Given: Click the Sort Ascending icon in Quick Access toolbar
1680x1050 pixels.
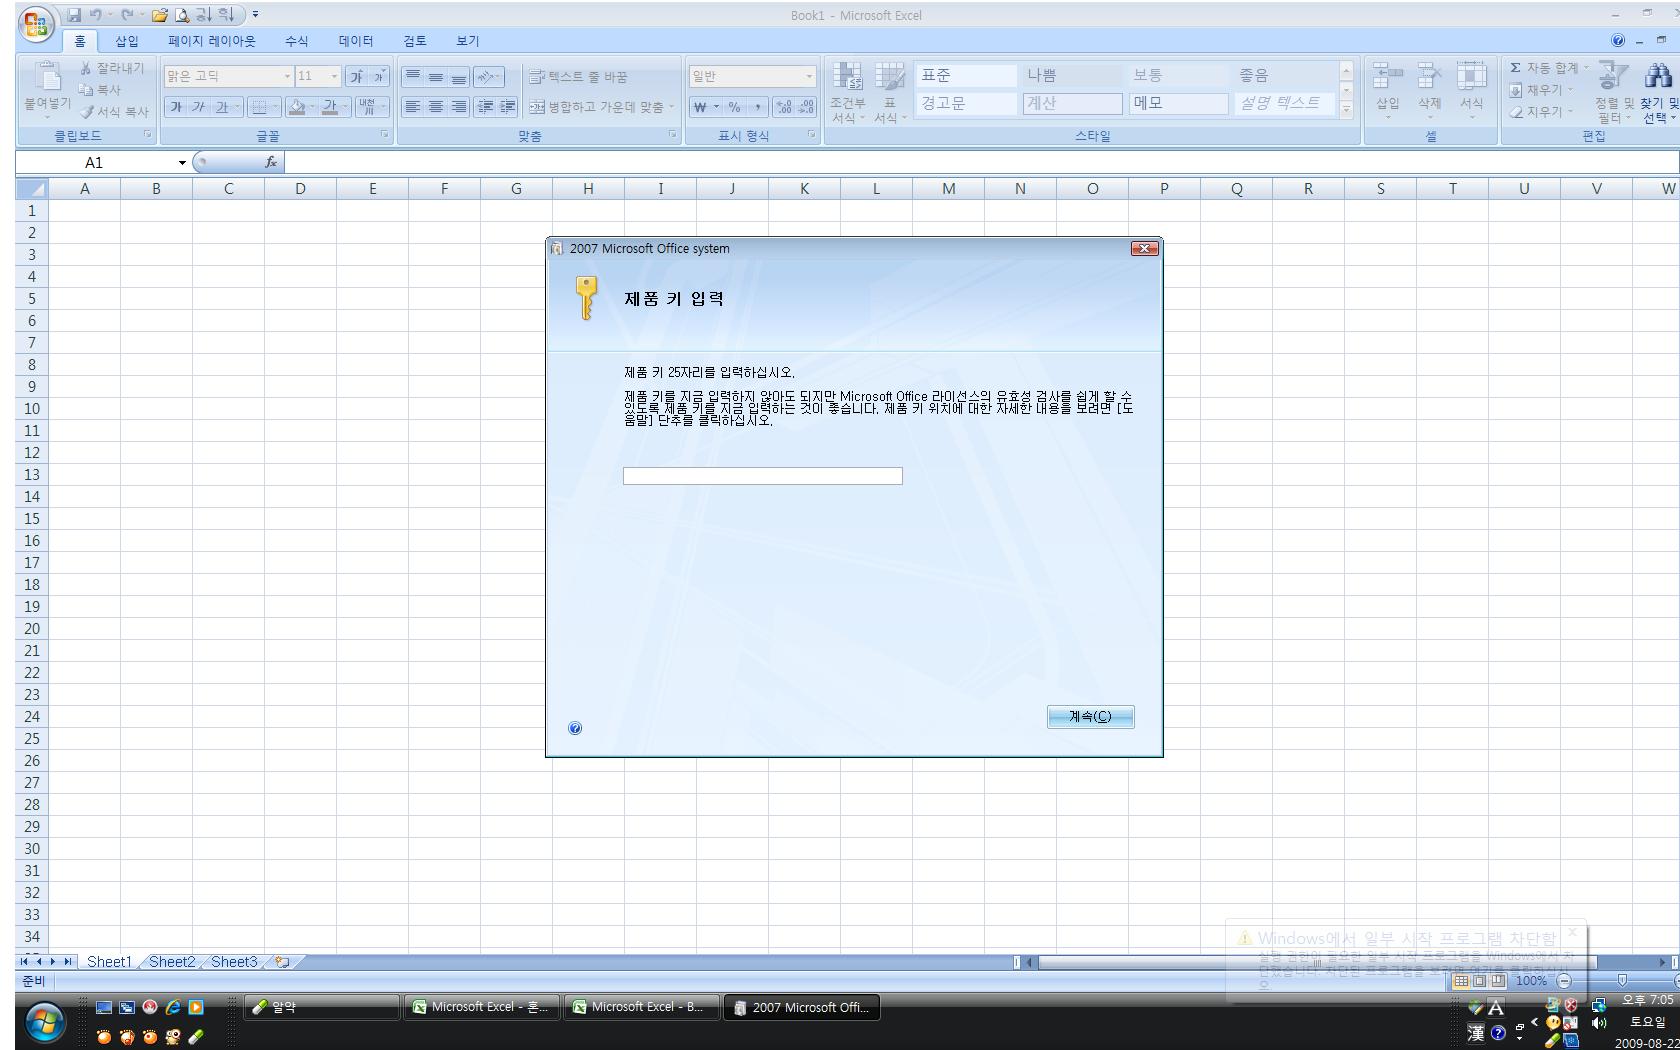Looking at the screenshot, I should 203,15.
